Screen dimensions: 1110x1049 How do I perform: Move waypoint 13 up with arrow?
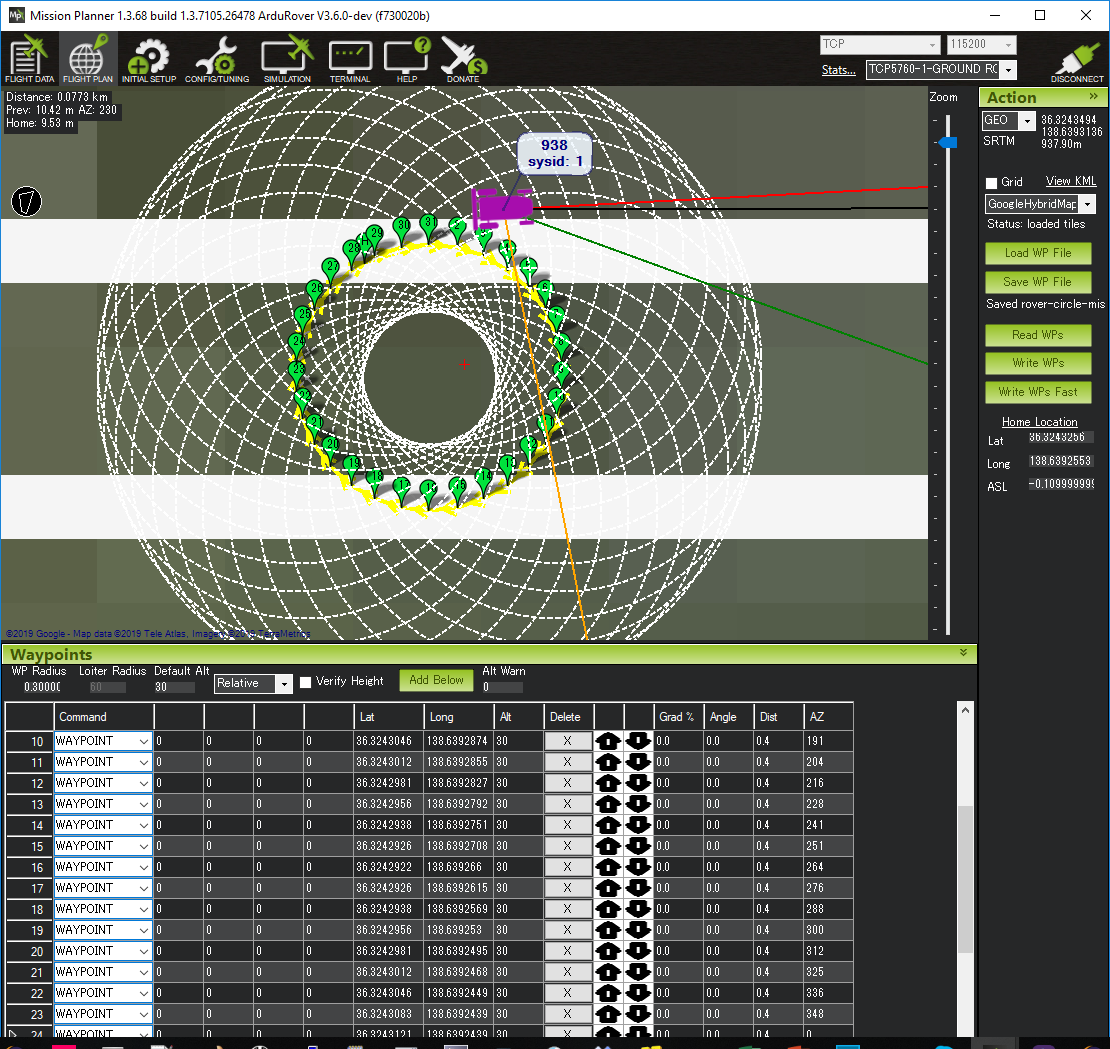[x=607, y=804]
